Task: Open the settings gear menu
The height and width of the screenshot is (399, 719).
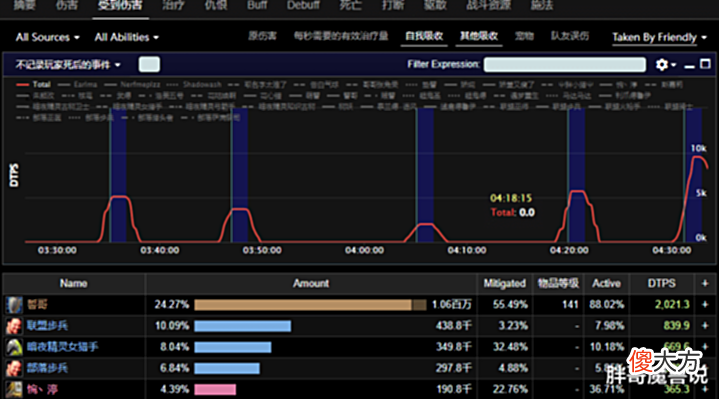Action: pyautogui.click(x=661, y=65)
